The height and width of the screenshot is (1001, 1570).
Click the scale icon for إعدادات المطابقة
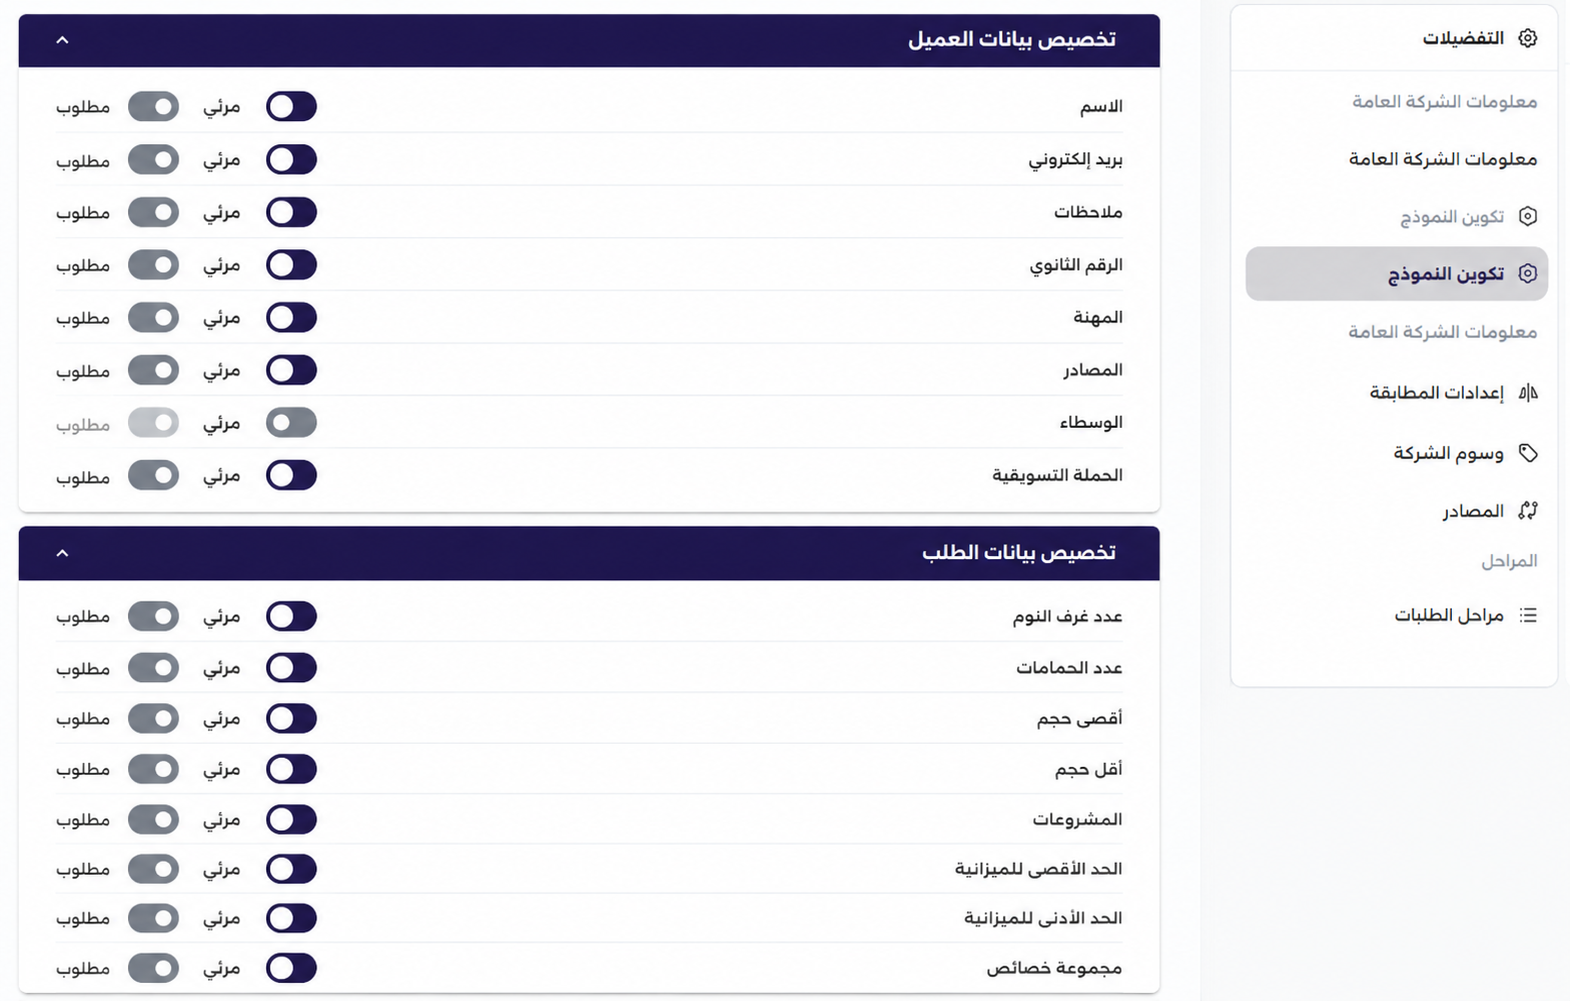pos(1527,392)
